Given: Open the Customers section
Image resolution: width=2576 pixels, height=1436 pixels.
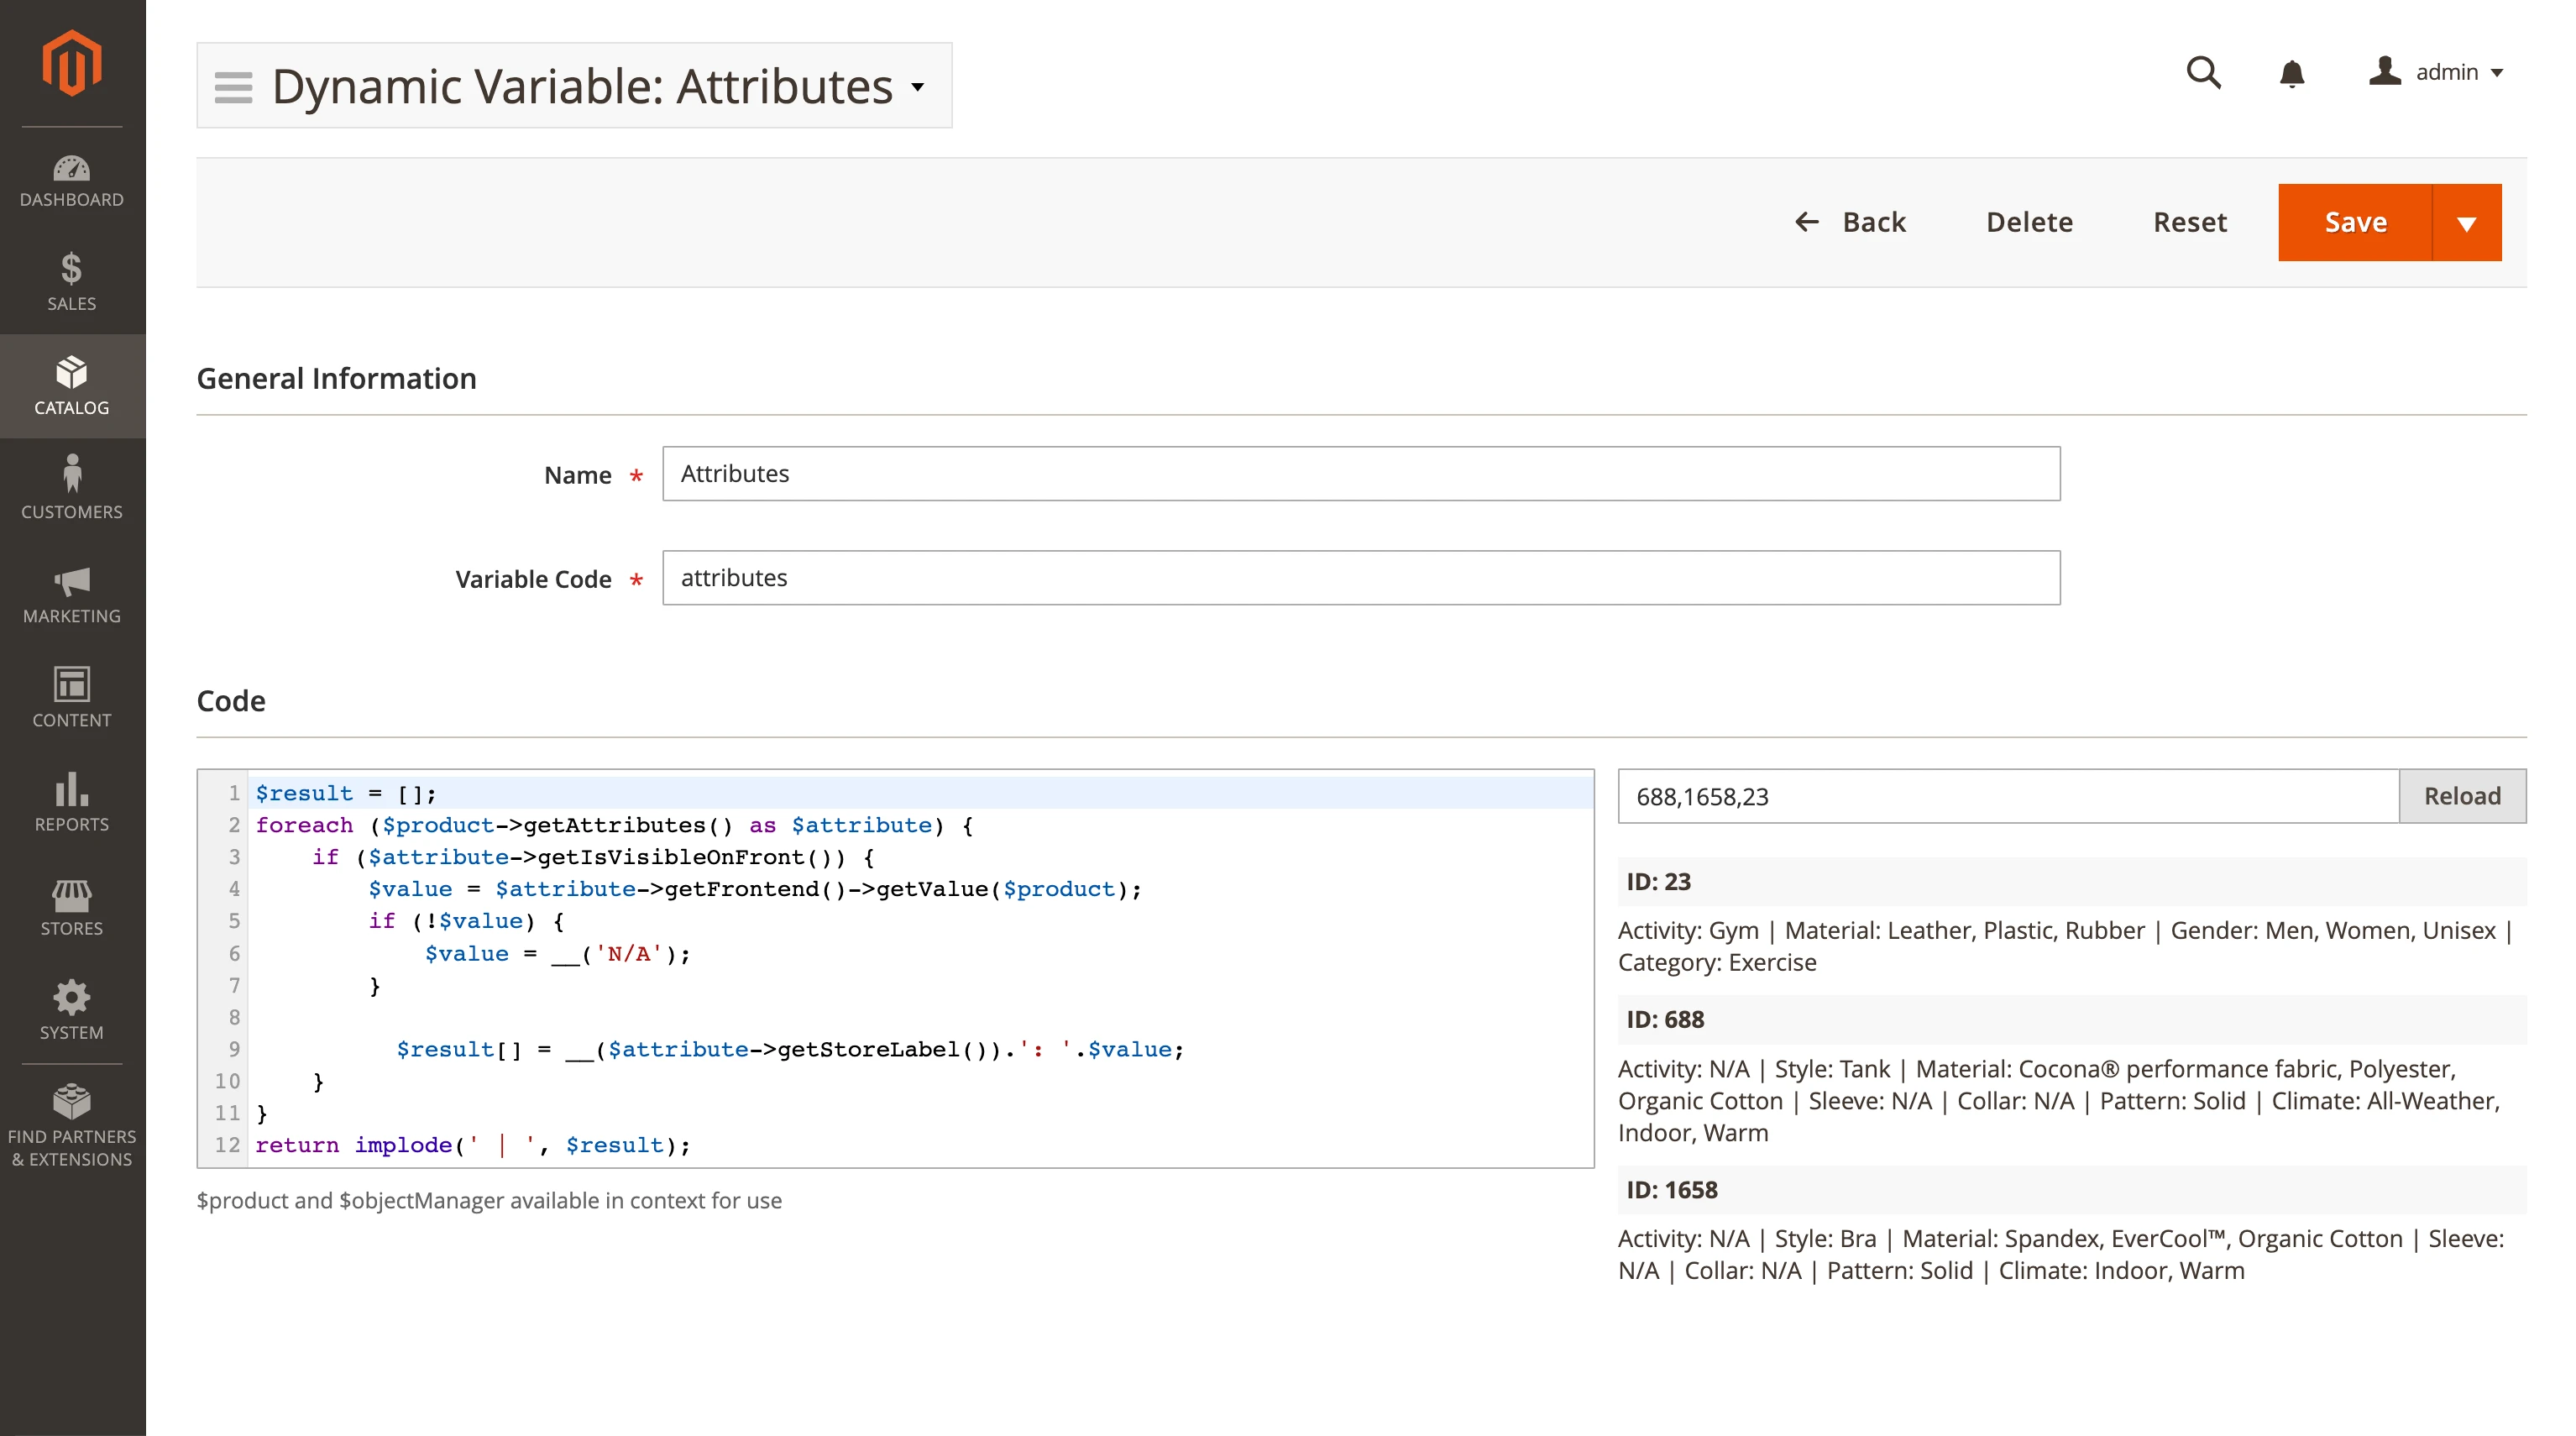Looking at the screenshot, I should (x=71, y=489).
